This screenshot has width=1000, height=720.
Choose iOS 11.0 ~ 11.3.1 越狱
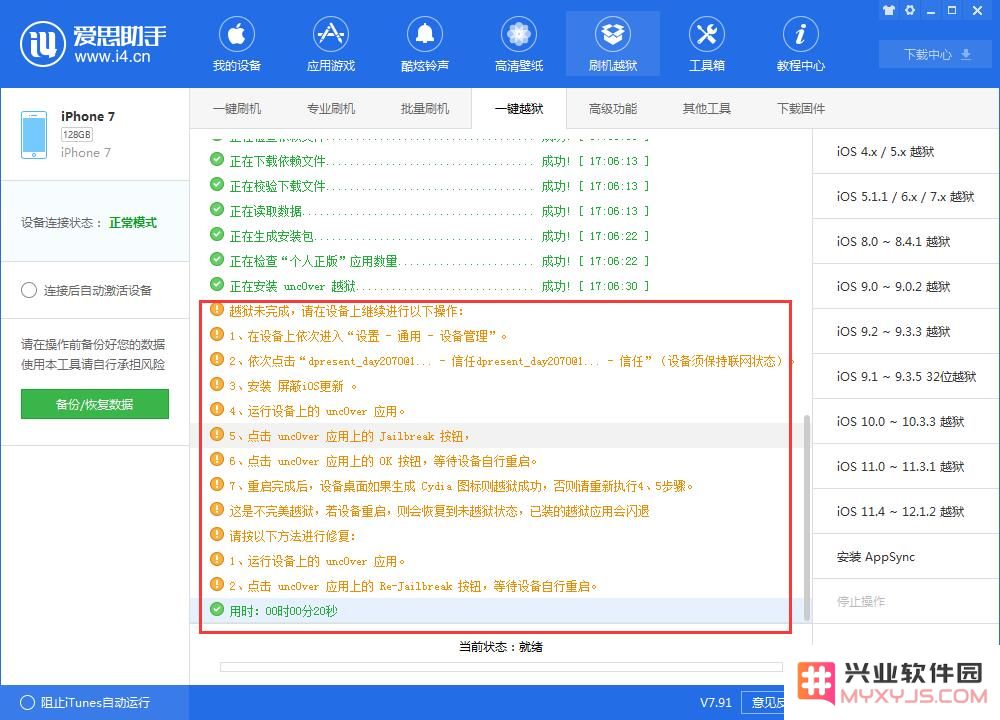coord(906,466)
